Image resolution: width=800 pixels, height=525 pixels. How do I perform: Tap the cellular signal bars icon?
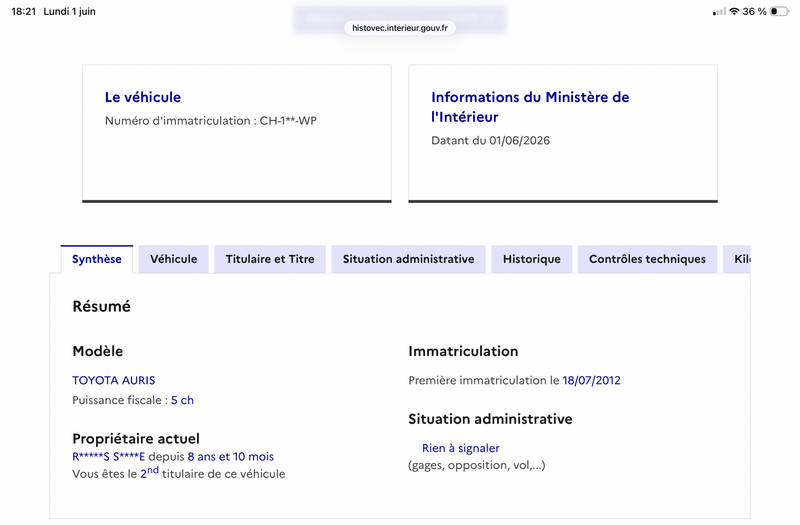pos(719,11)
